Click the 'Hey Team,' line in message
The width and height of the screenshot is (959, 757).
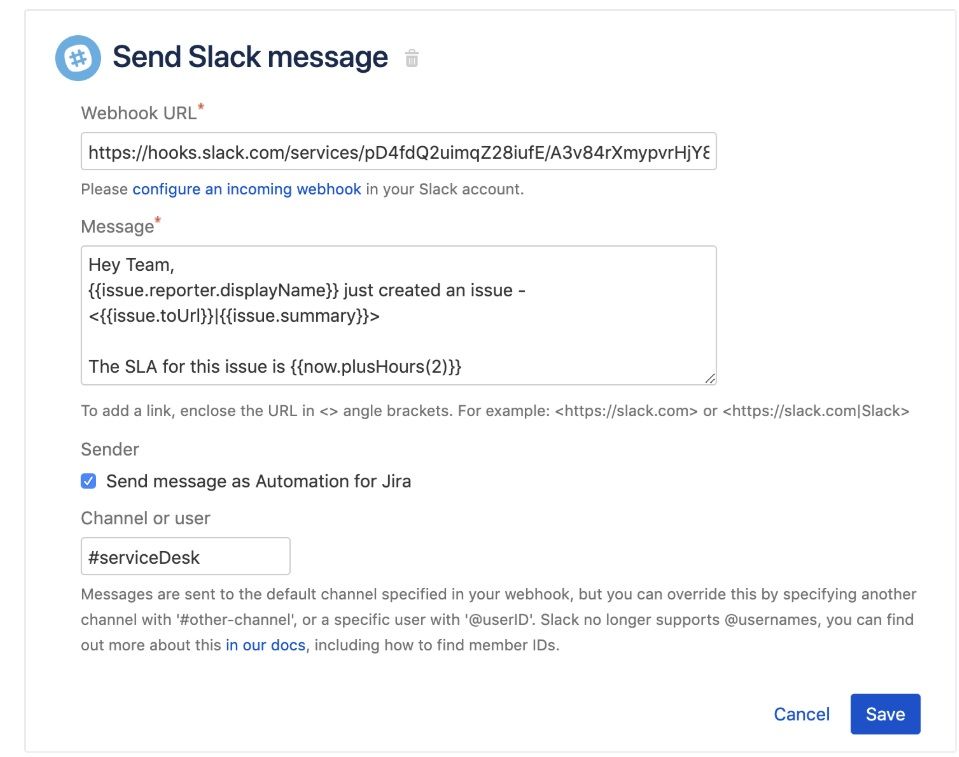131,265
